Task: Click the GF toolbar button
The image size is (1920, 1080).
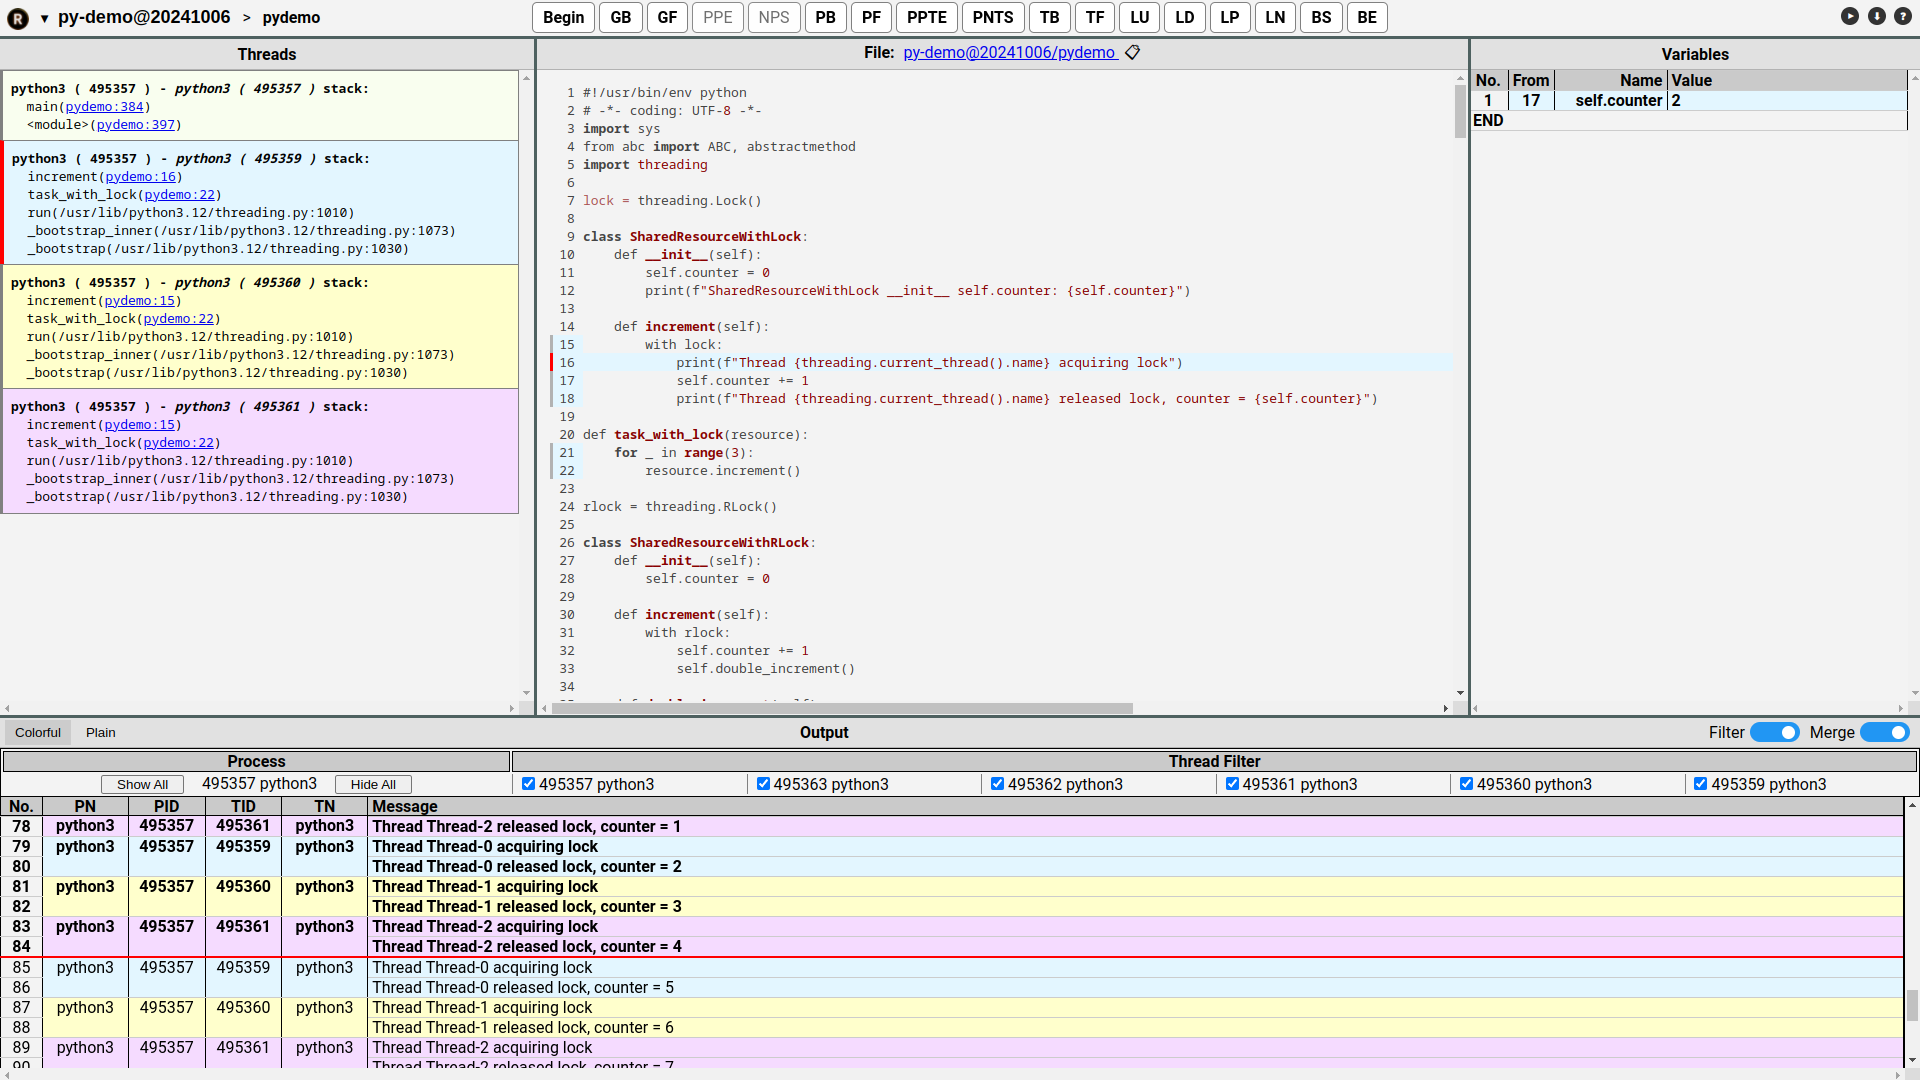Action: 668,17
